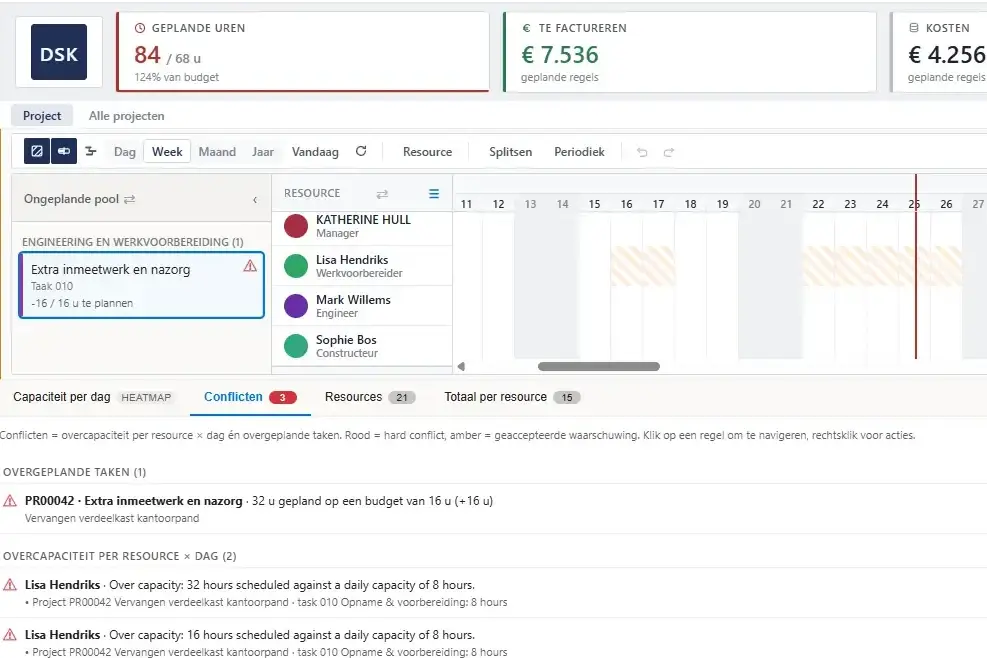987x658 pixels.
Task: Open the Conflicten tab
Action: click(x=250, y=397)
